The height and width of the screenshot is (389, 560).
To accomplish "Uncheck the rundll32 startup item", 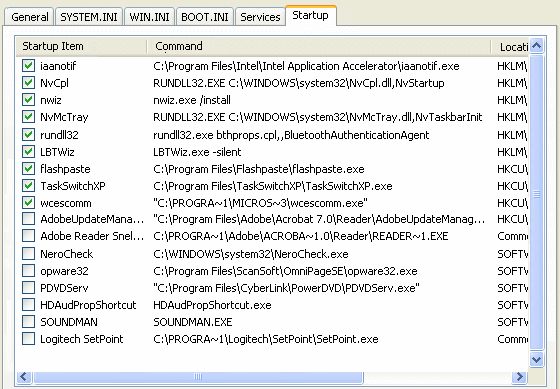I will [28, 135].
